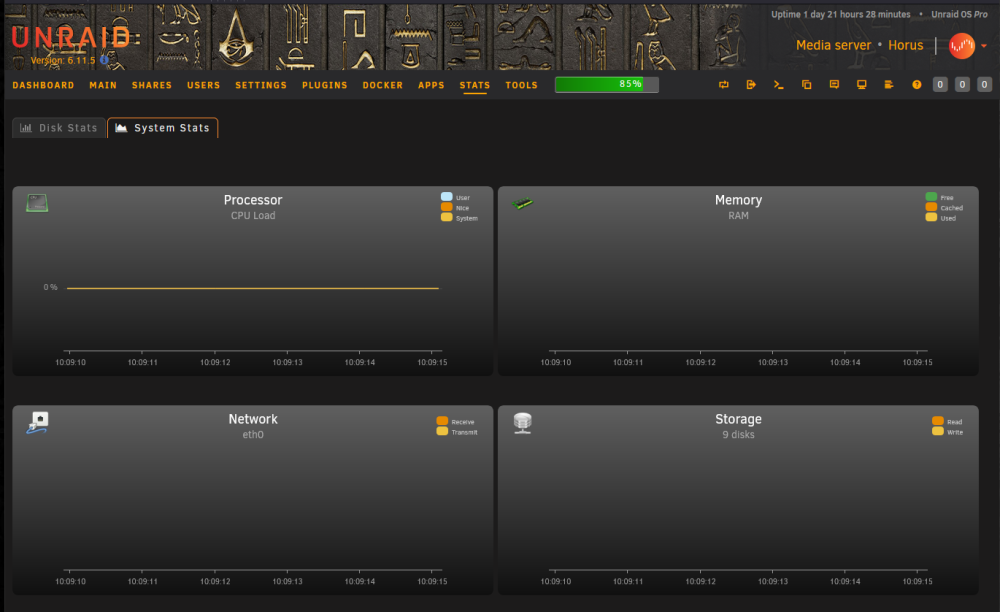Toggle the Cached legend swatch in Memory
1000x612 pixels.
tap(931, 207)
